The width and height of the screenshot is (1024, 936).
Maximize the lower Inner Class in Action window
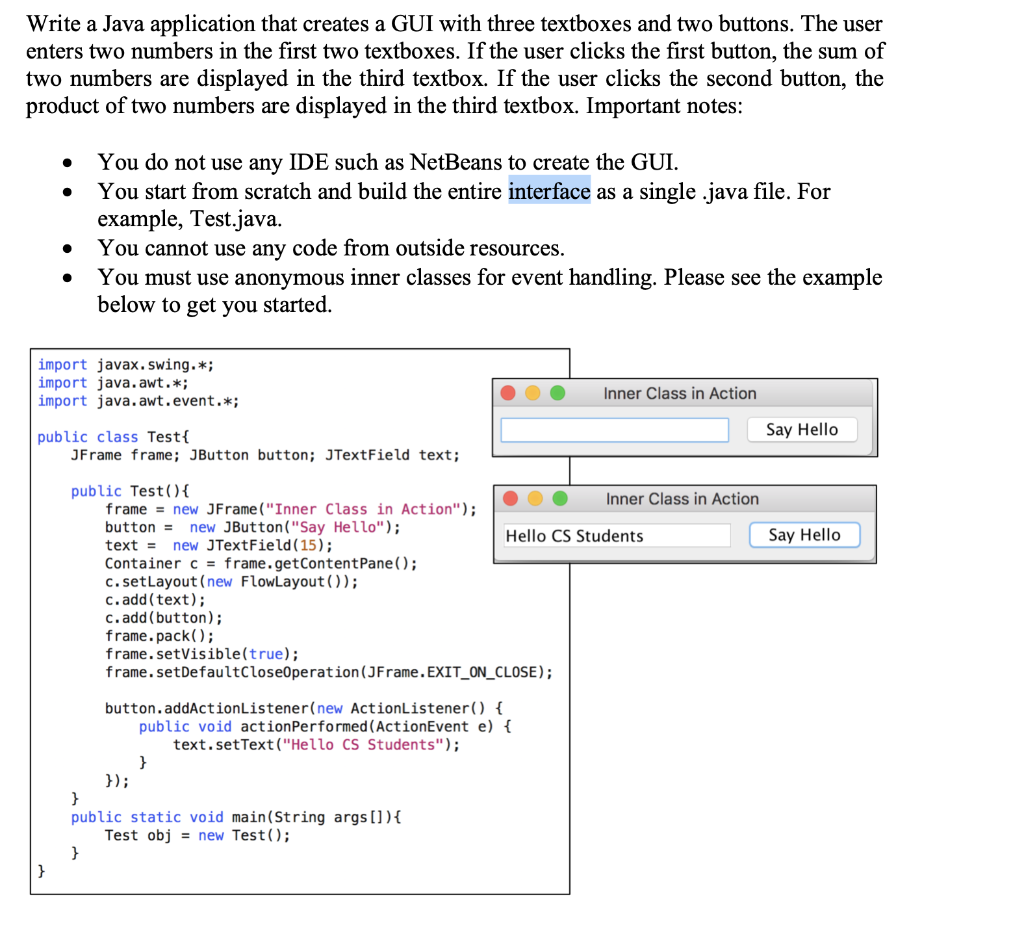point(560,499)
